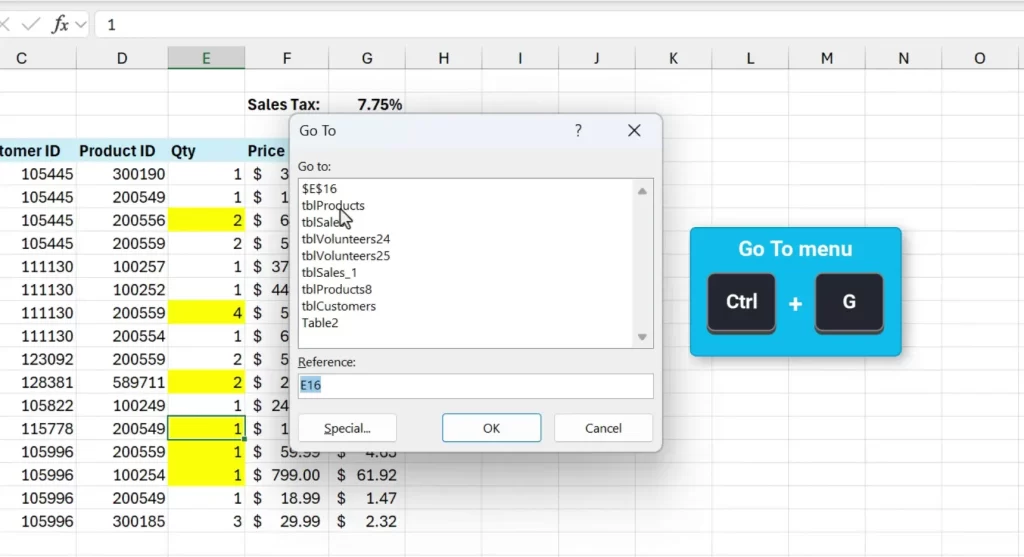Select column E header
1024x557 pixels.
206,58
